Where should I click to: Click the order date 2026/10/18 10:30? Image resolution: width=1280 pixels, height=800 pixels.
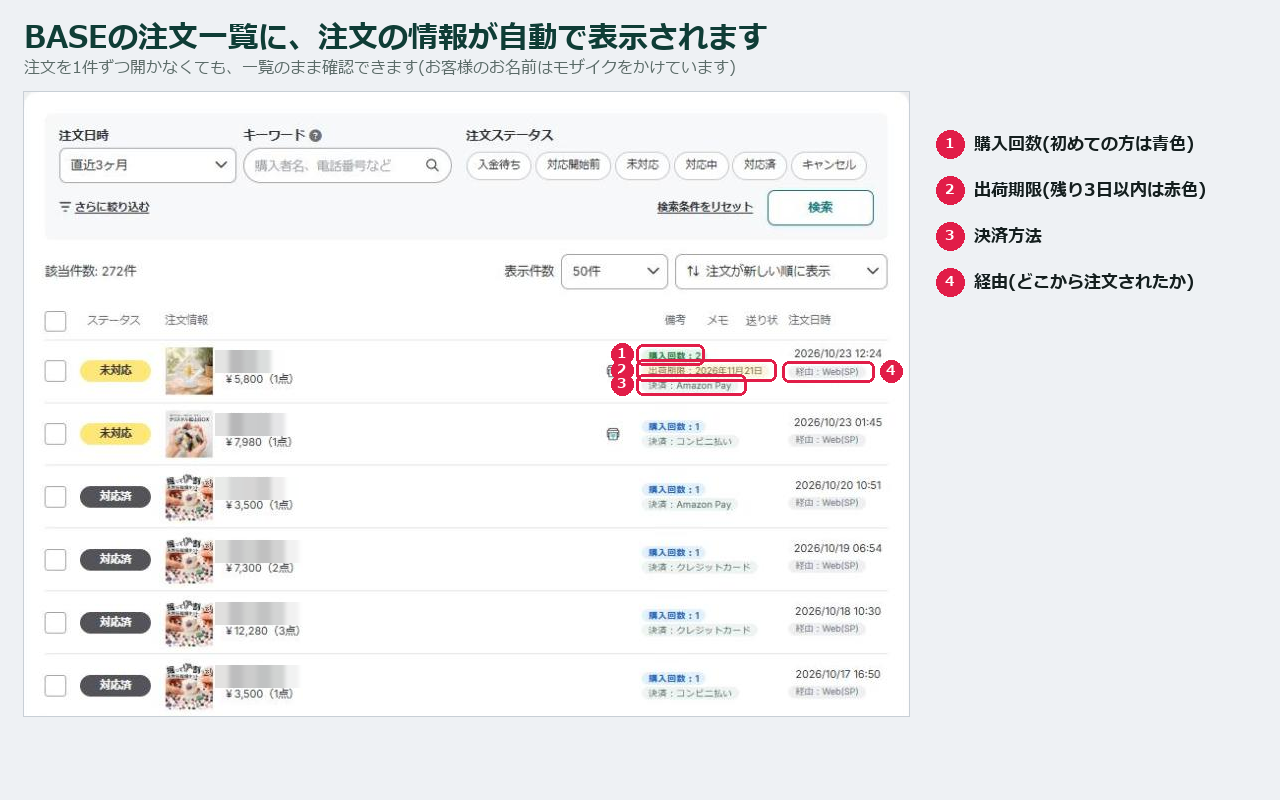tap(838, 611)
